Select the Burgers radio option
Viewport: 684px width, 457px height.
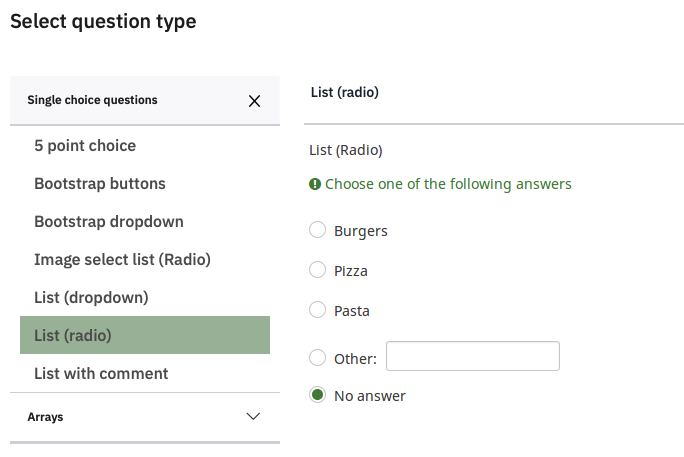tap(318, 230)
